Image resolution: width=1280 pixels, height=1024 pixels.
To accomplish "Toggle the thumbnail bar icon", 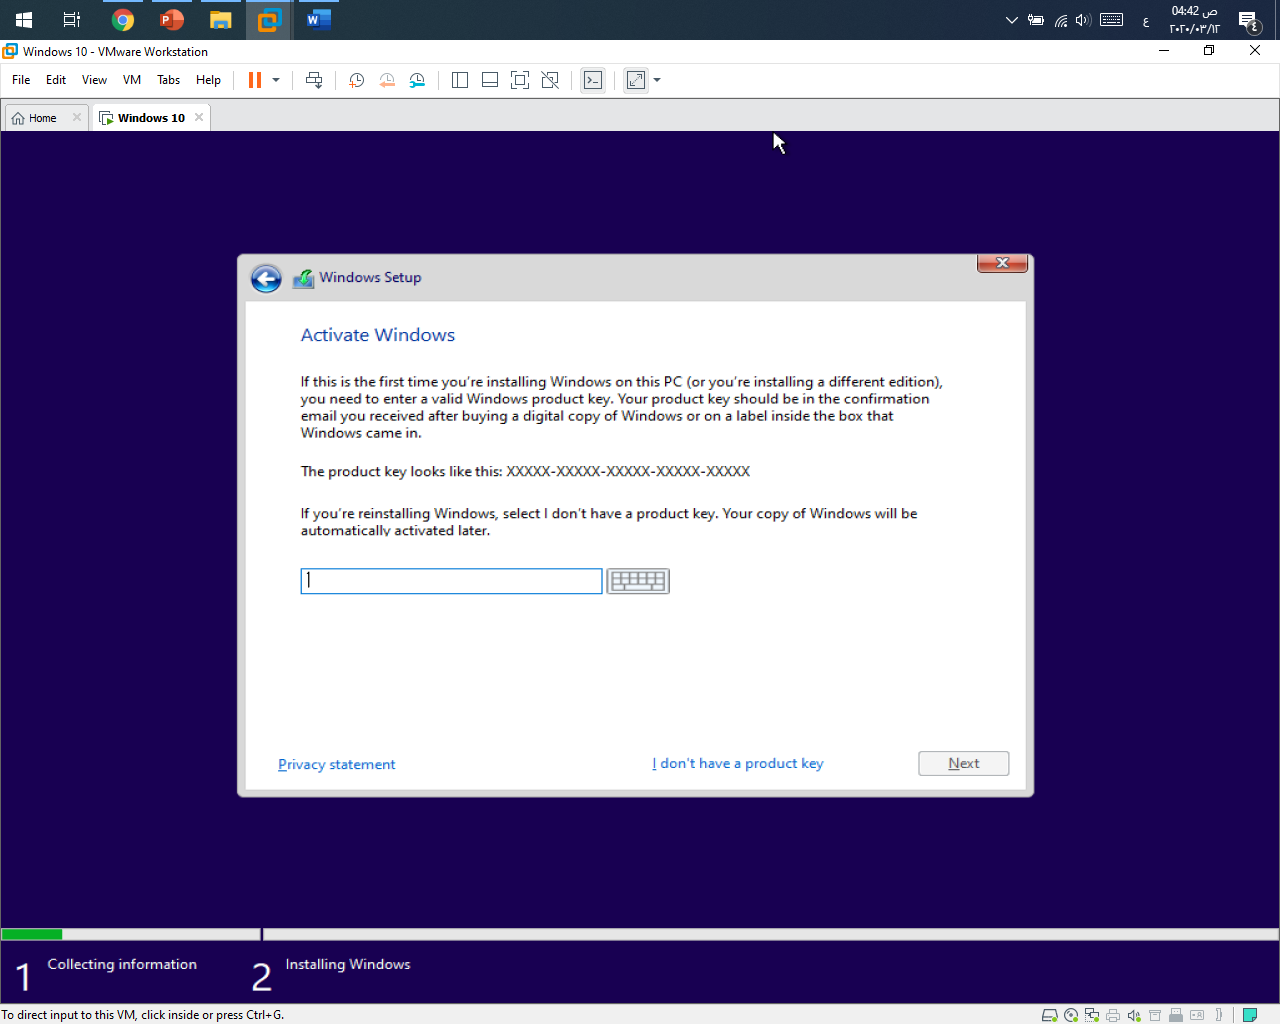I will click(x=490, y=80).
